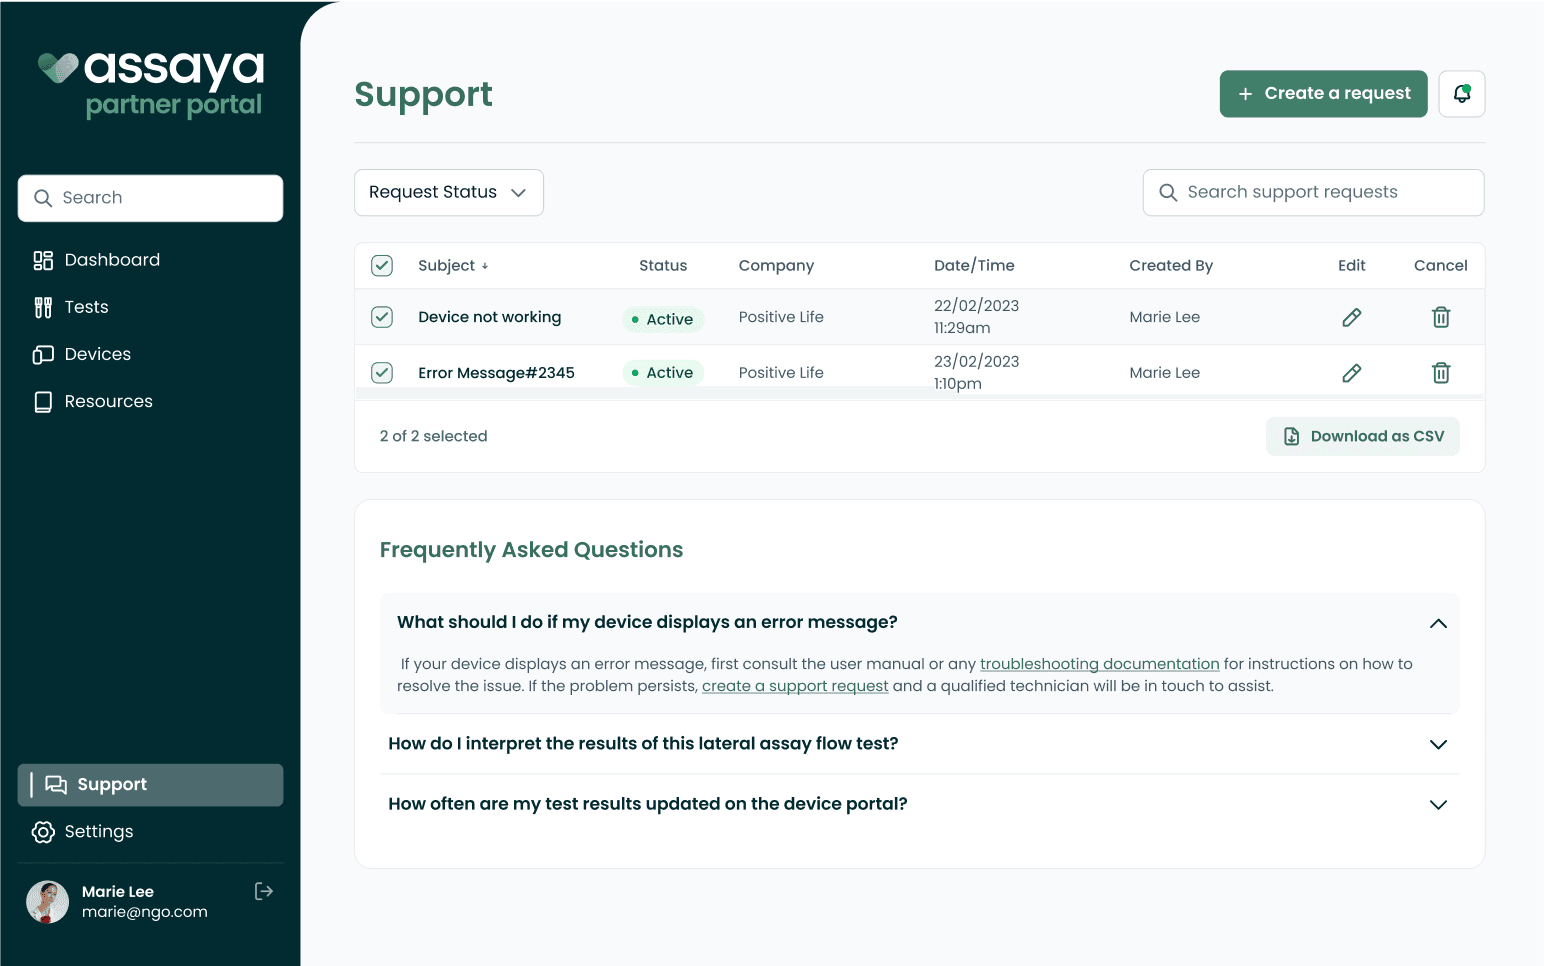Viewport: 1544px width, 966px height.
Task: Download the selected requests as CSV
Action: click(x=1362, y=437)
